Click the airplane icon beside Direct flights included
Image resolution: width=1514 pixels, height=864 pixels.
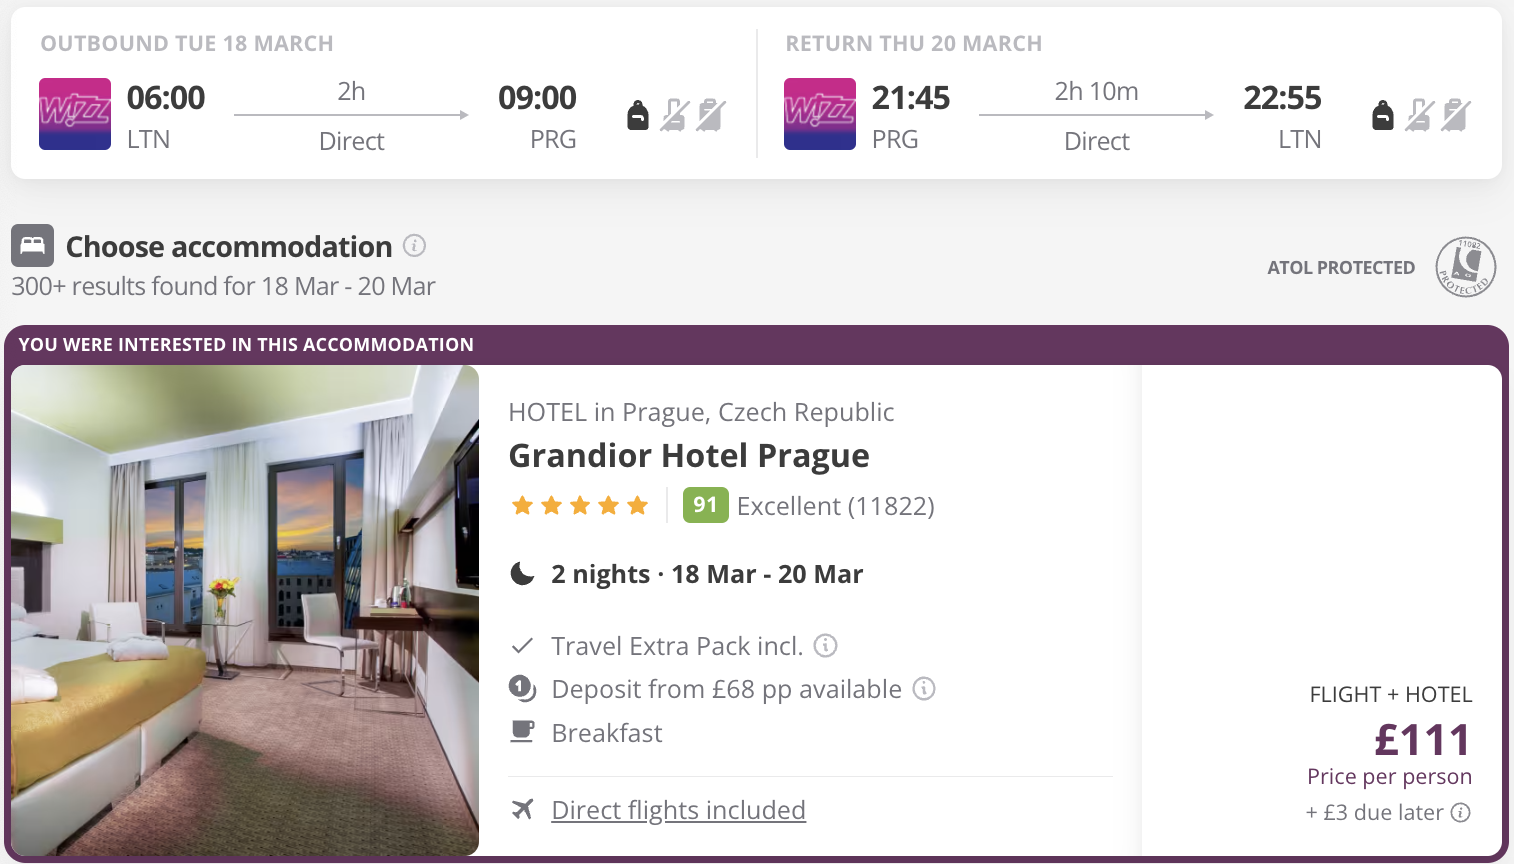pos(523,809)
